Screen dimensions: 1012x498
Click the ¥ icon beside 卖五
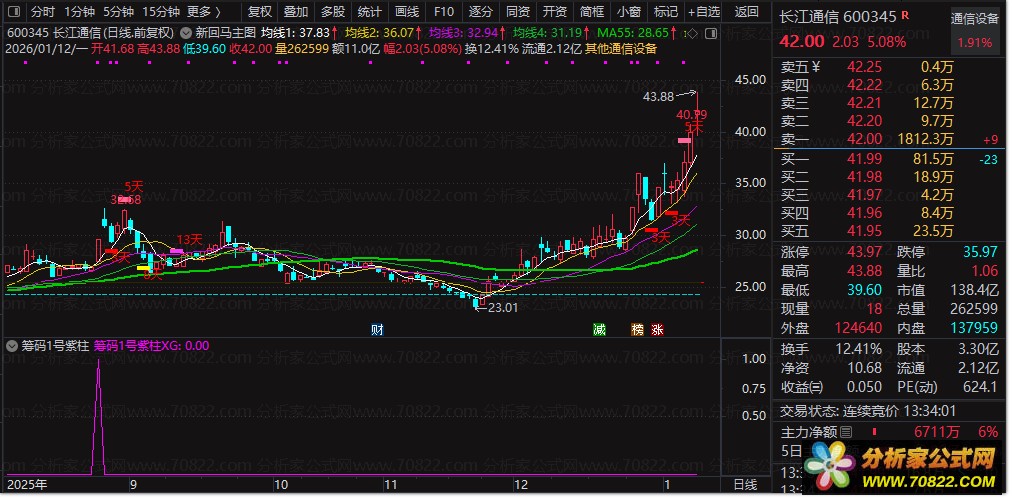coord(815,66)
